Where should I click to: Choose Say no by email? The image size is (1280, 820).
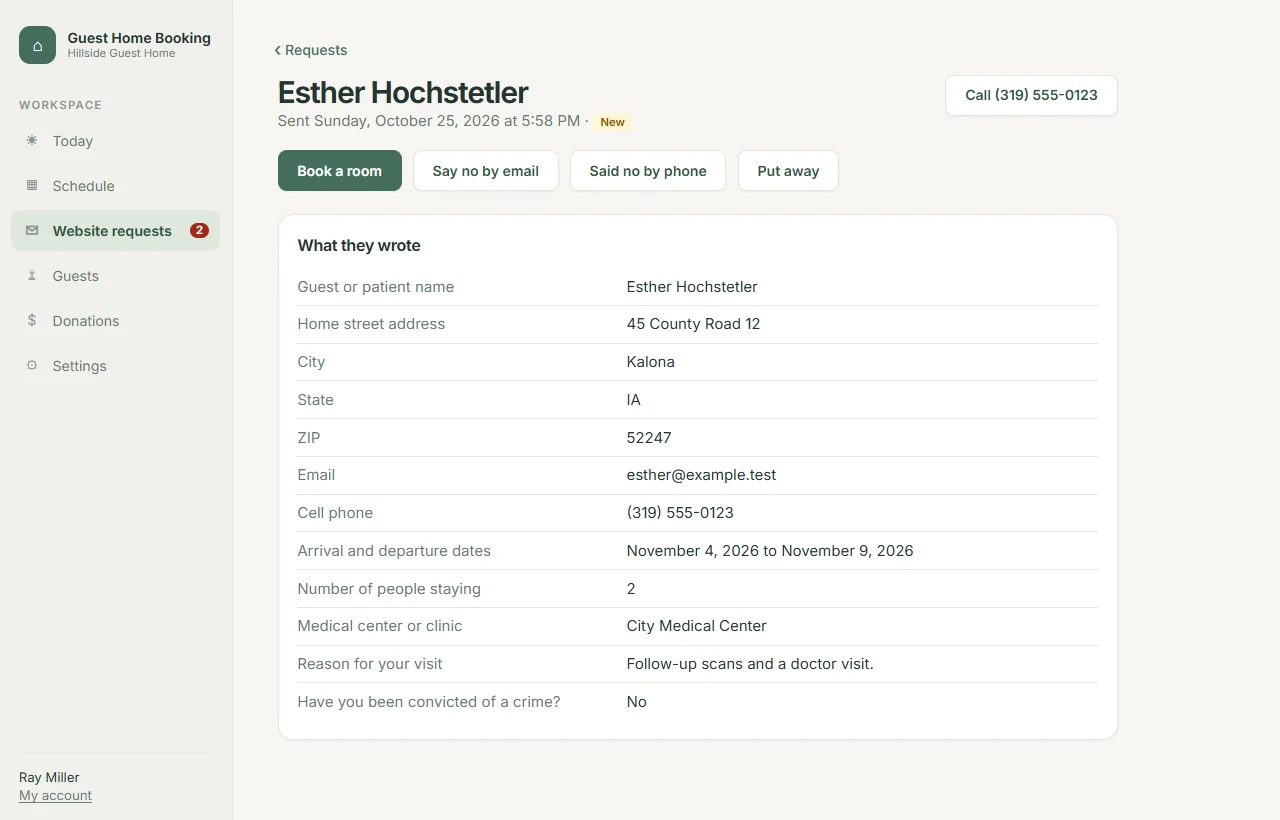pyautogui.click(x=486, y=171)
